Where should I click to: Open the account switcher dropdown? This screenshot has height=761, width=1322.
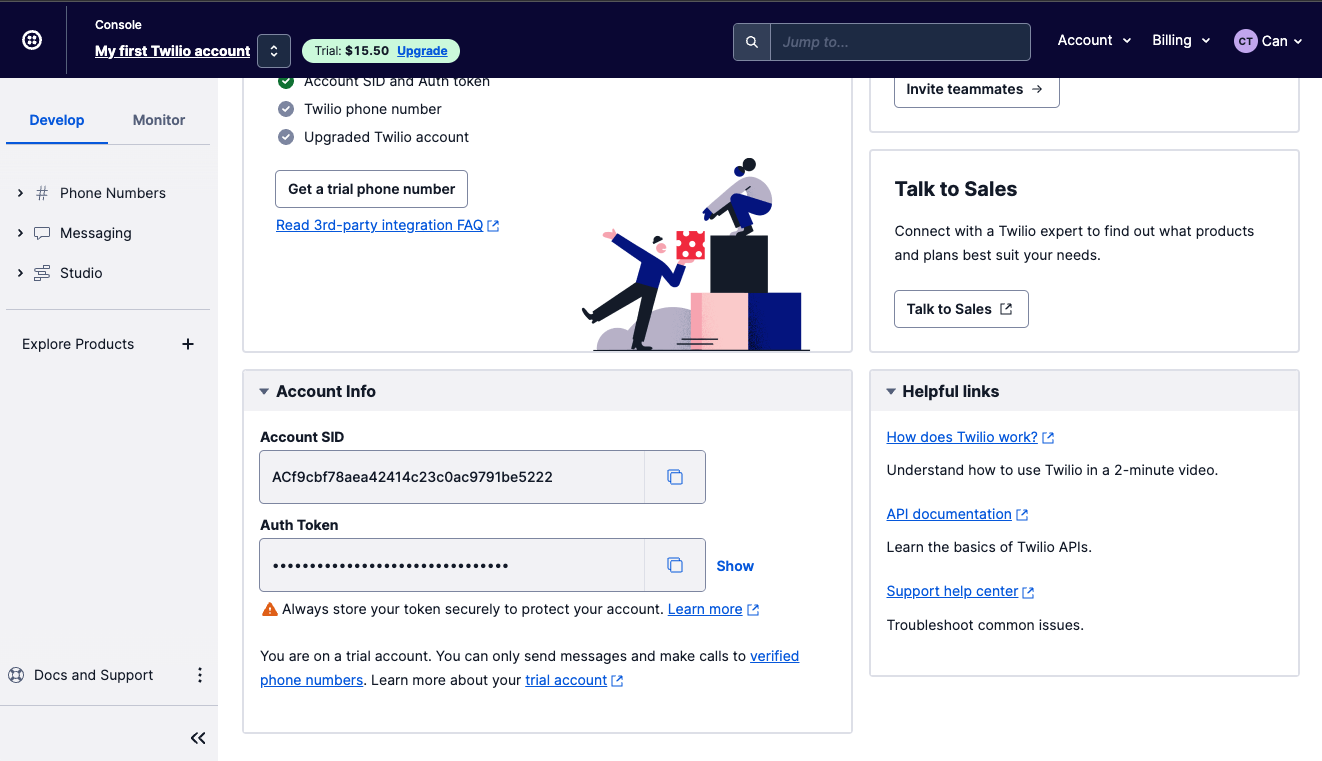(x=274, y=51)
